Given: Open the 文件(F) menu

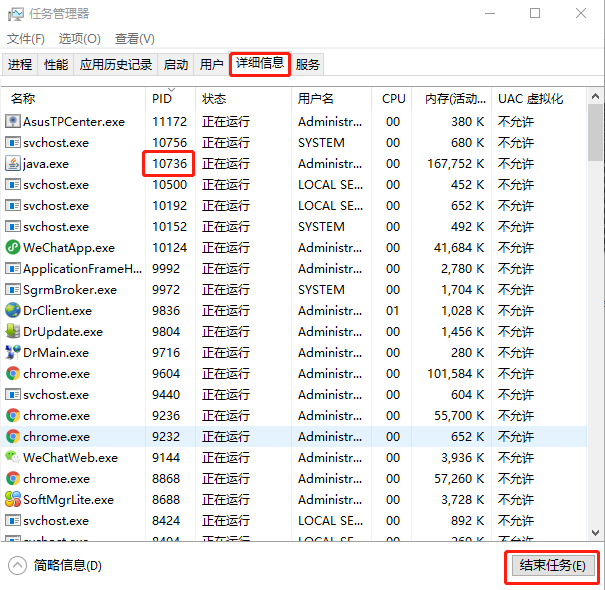Looking at the screenshot, I should tap(26, 39).
